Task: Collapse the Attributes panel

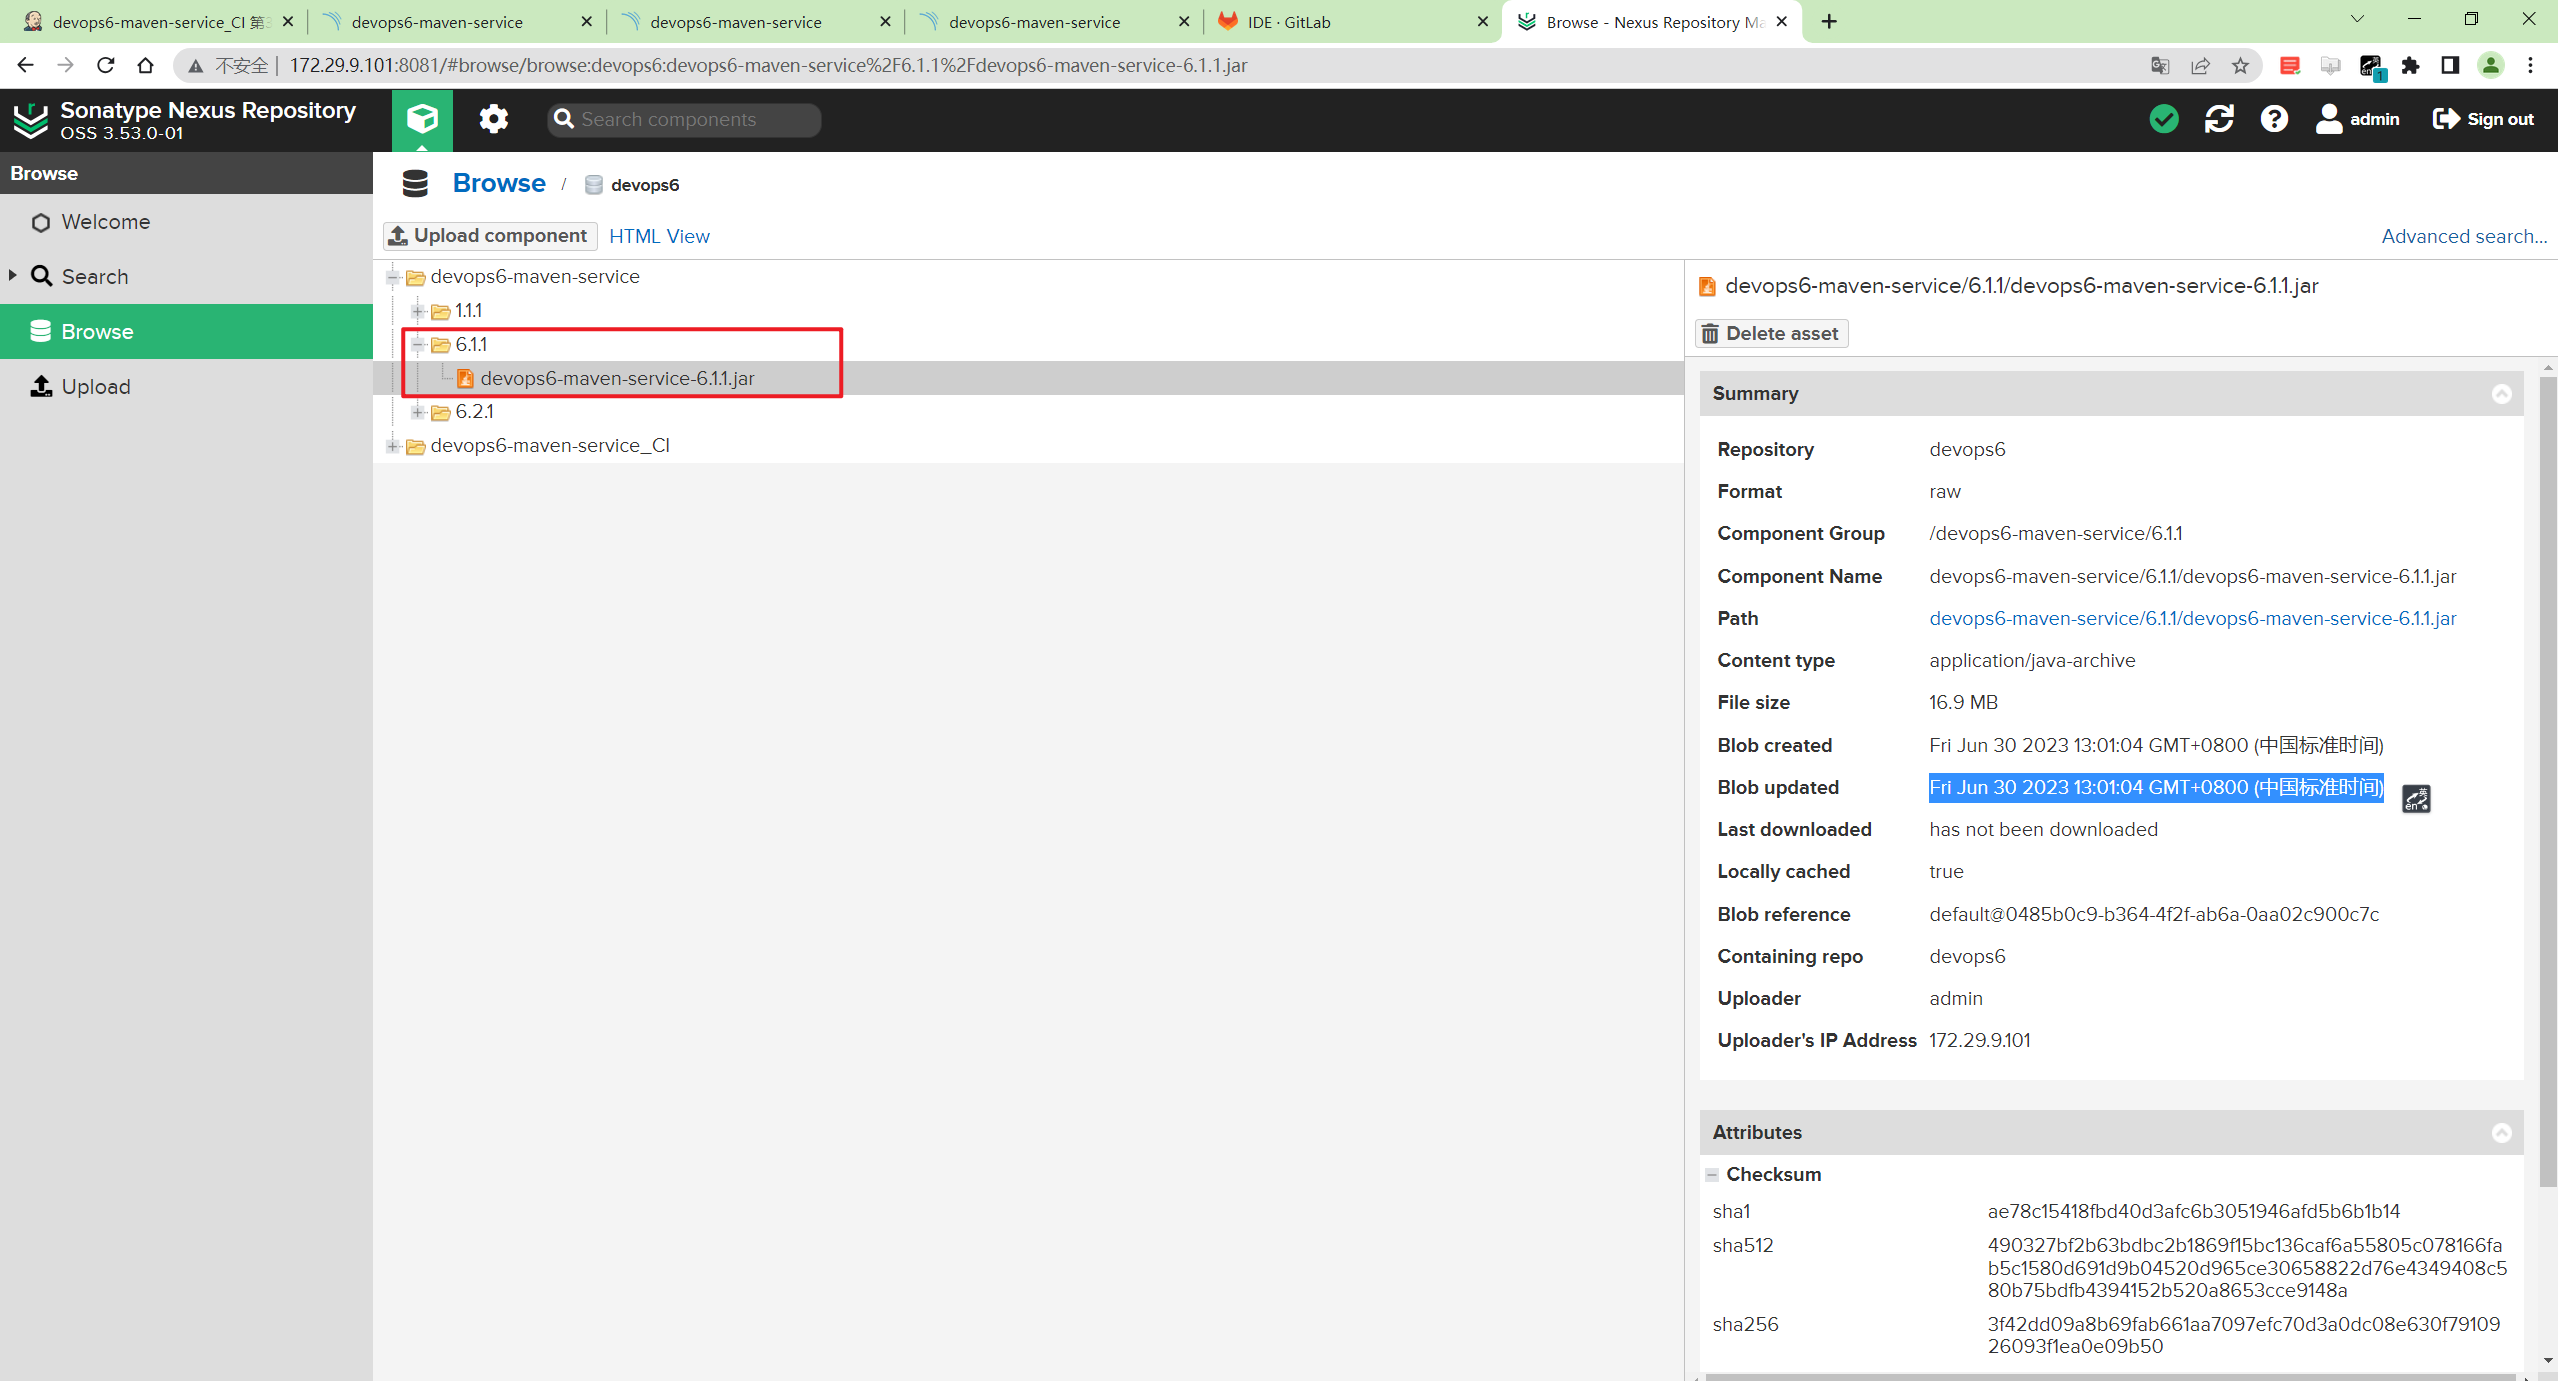Action: point(2501,1133)
